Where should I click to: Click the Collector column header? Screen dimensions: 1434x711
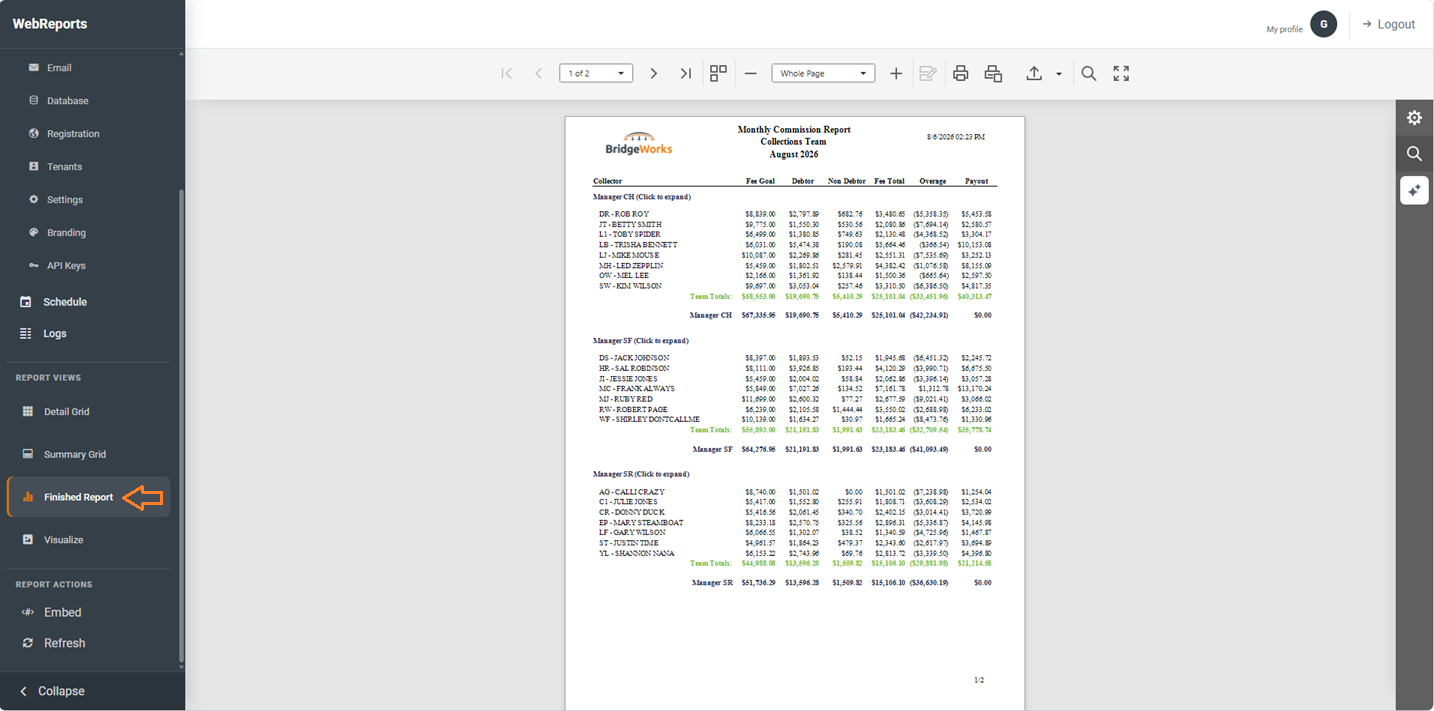pos(608,181)
